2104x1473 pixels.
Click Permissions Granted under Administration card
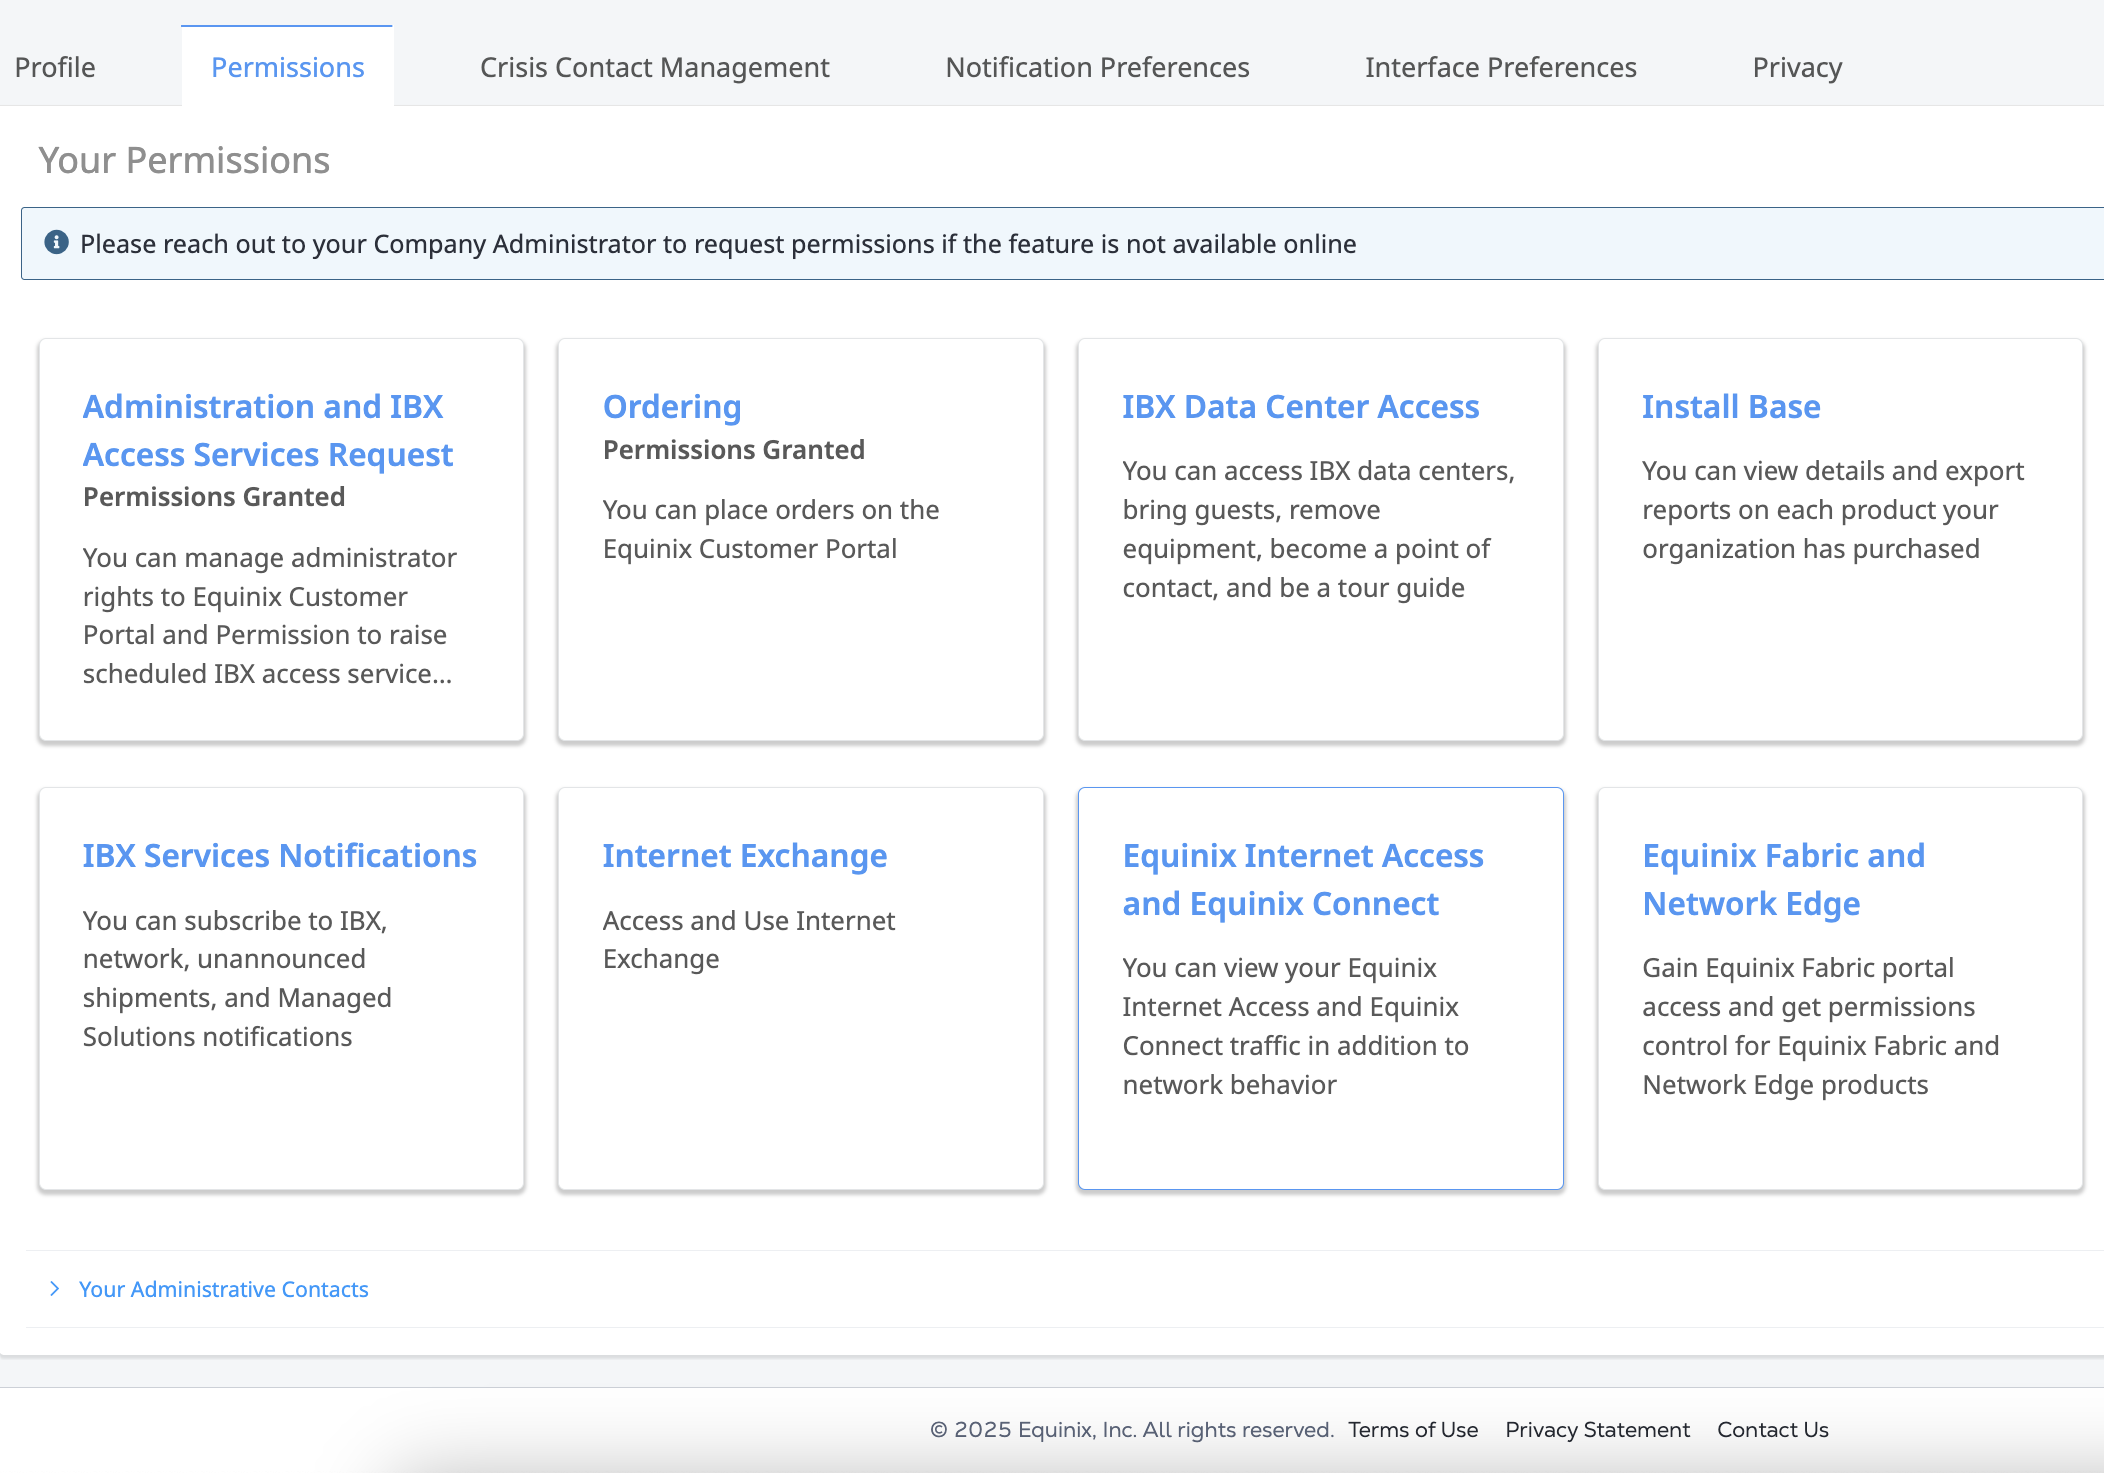(x=214, y=497)
